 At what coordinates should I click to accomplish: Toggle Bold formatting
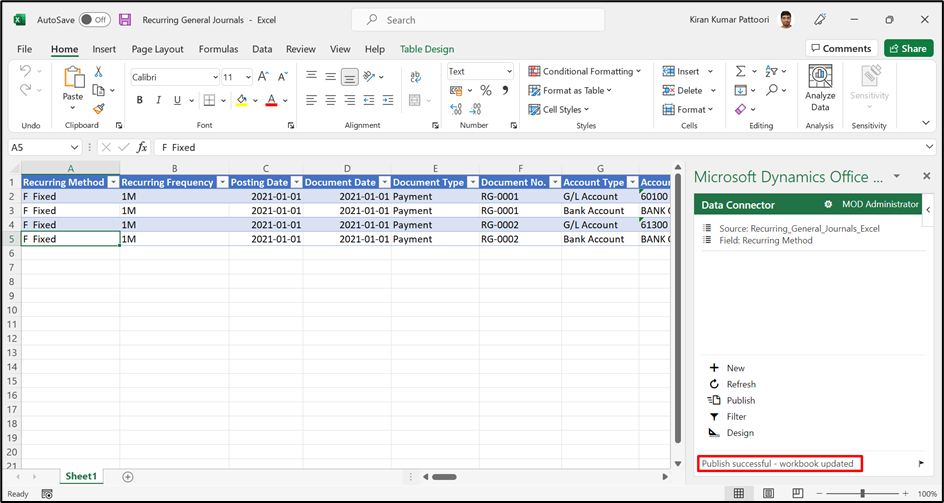click(x=140, y=100)
